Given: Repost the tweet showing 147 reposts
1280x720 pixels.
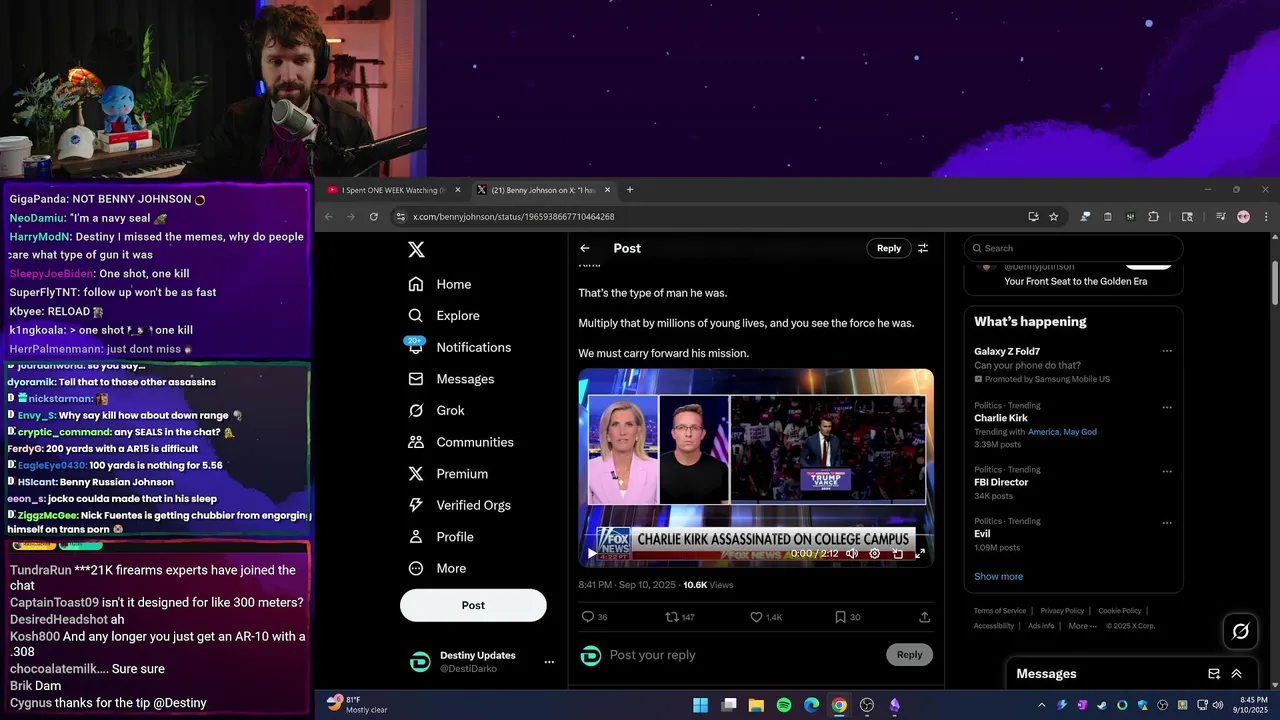Looking at the screenshot, I should 680,617.
